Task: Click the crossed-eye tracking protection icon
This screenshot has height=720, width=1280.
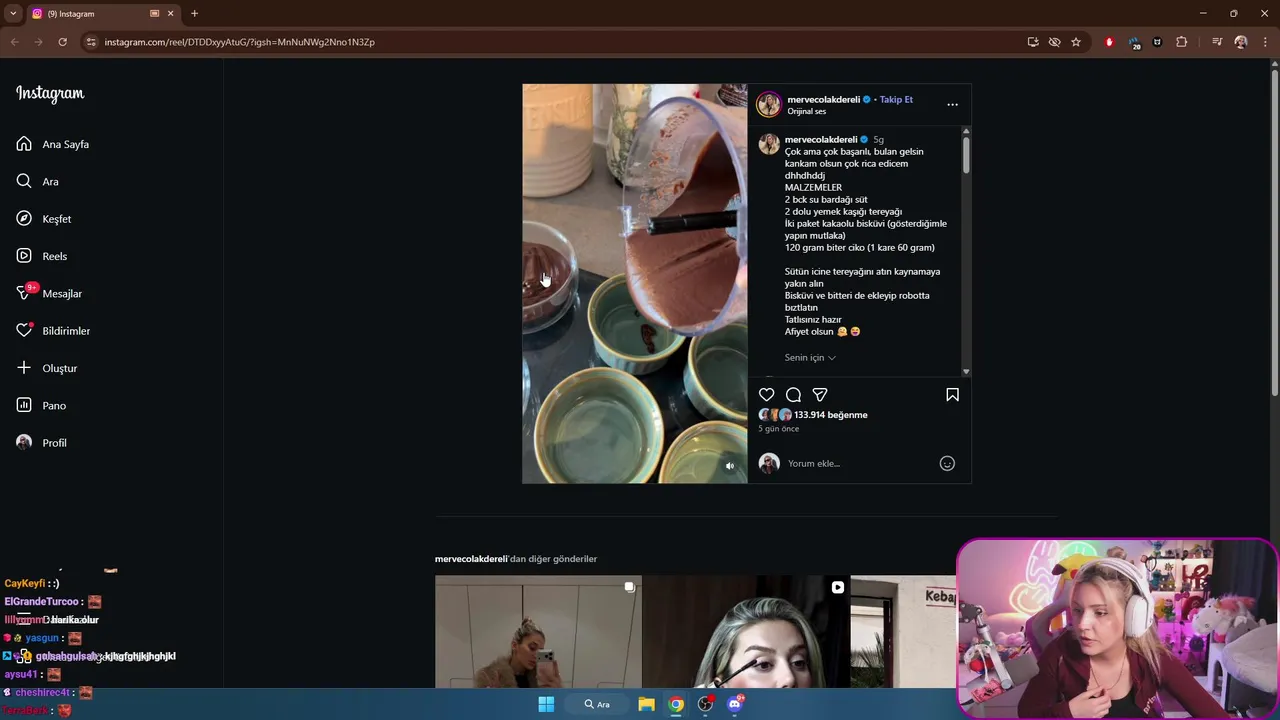Action: (1054, 42)
